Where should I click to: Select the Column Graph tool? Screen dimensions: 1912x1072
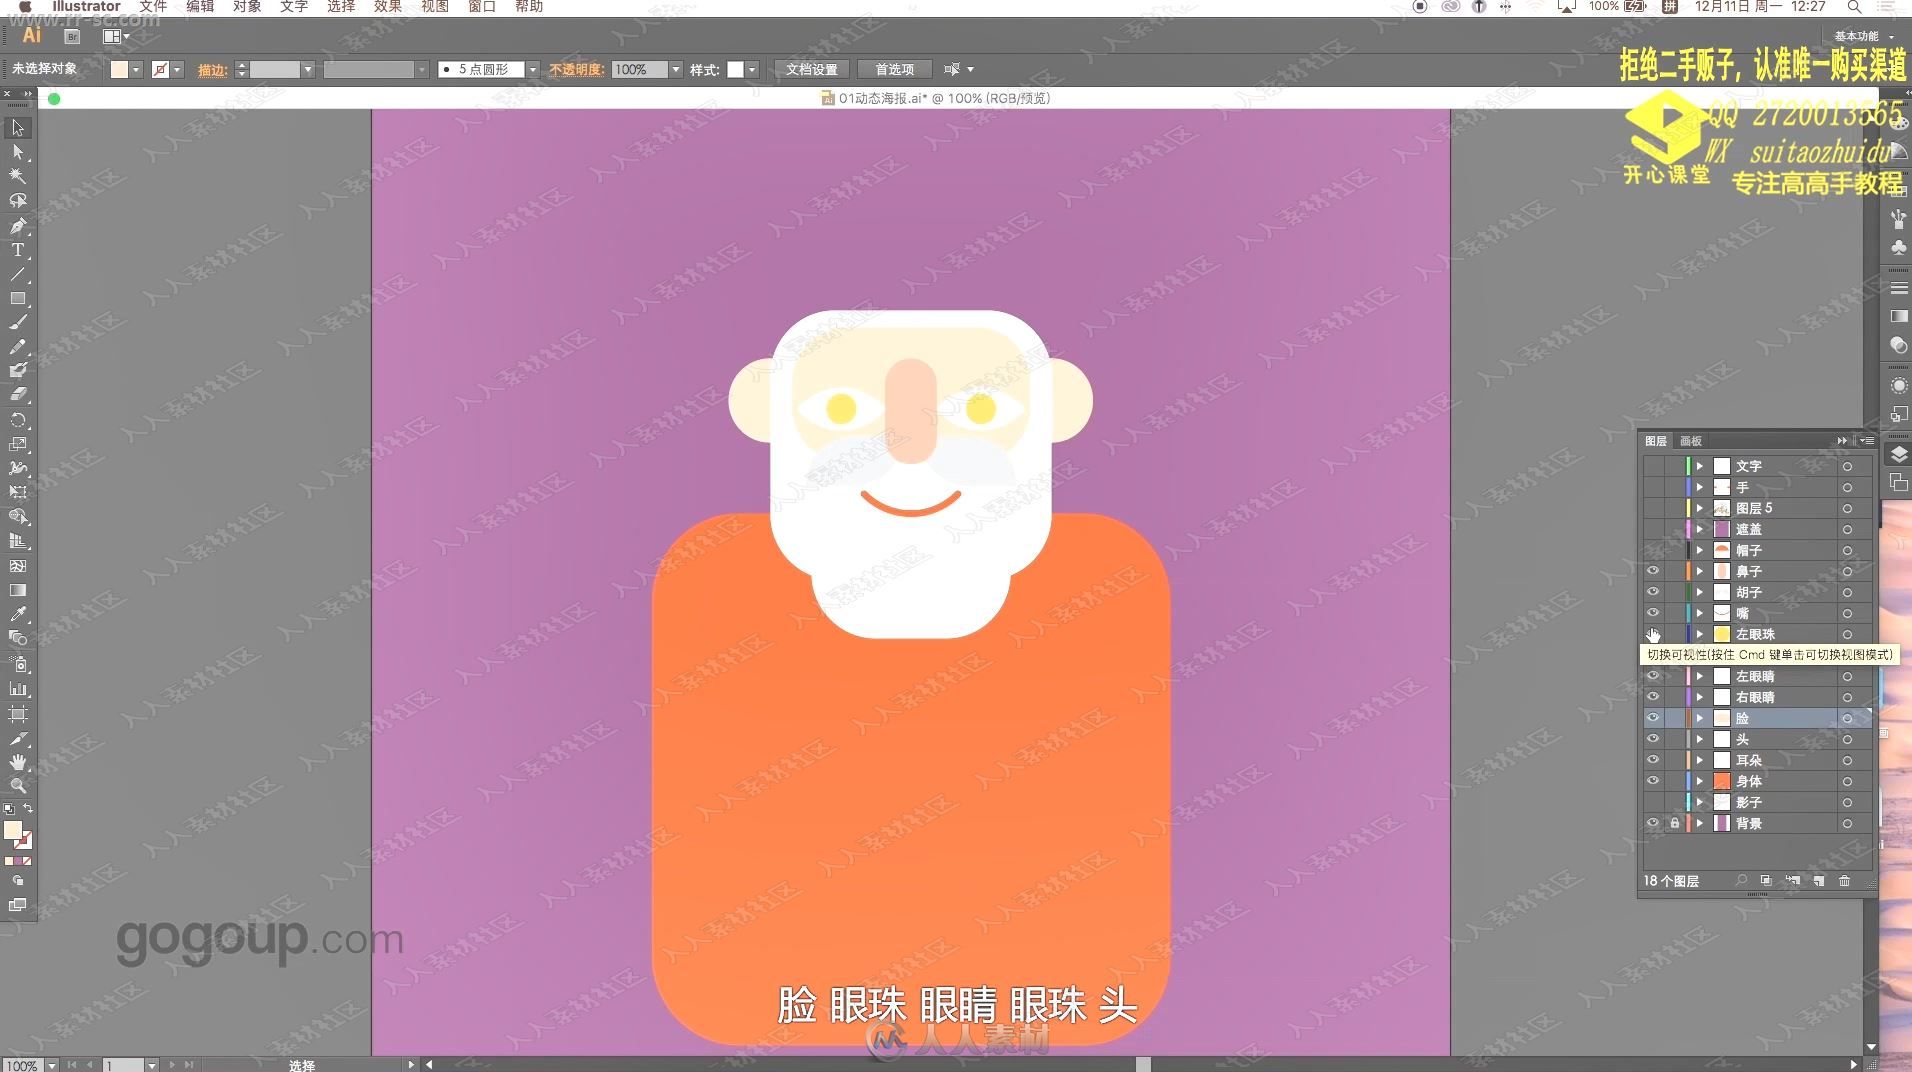click(x=17, y=689)
